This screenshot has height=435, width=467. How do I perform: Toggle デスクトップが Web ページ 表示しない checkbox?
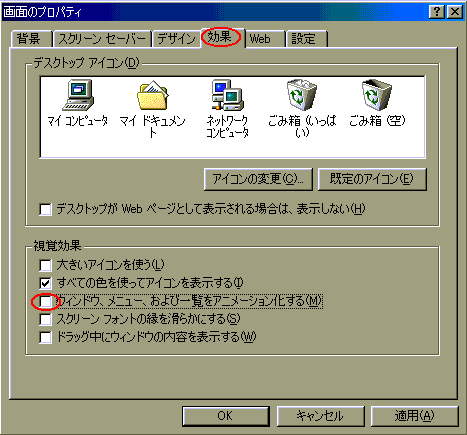45,210
